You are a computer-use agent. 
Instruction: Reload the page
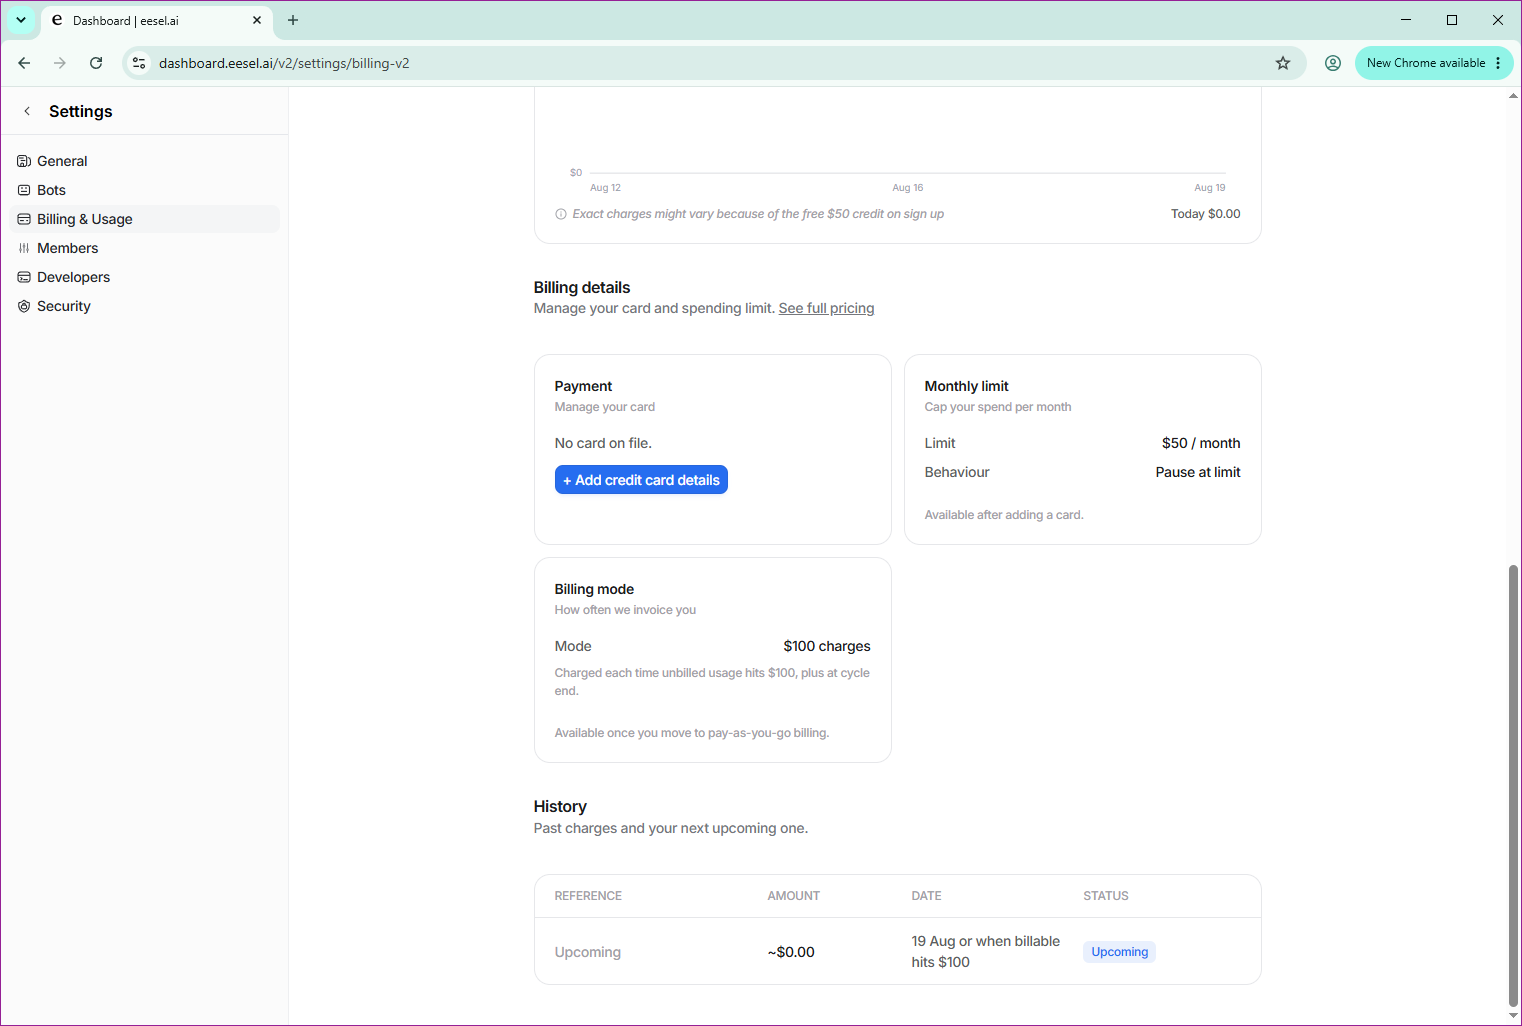click(x=96, y=63)
